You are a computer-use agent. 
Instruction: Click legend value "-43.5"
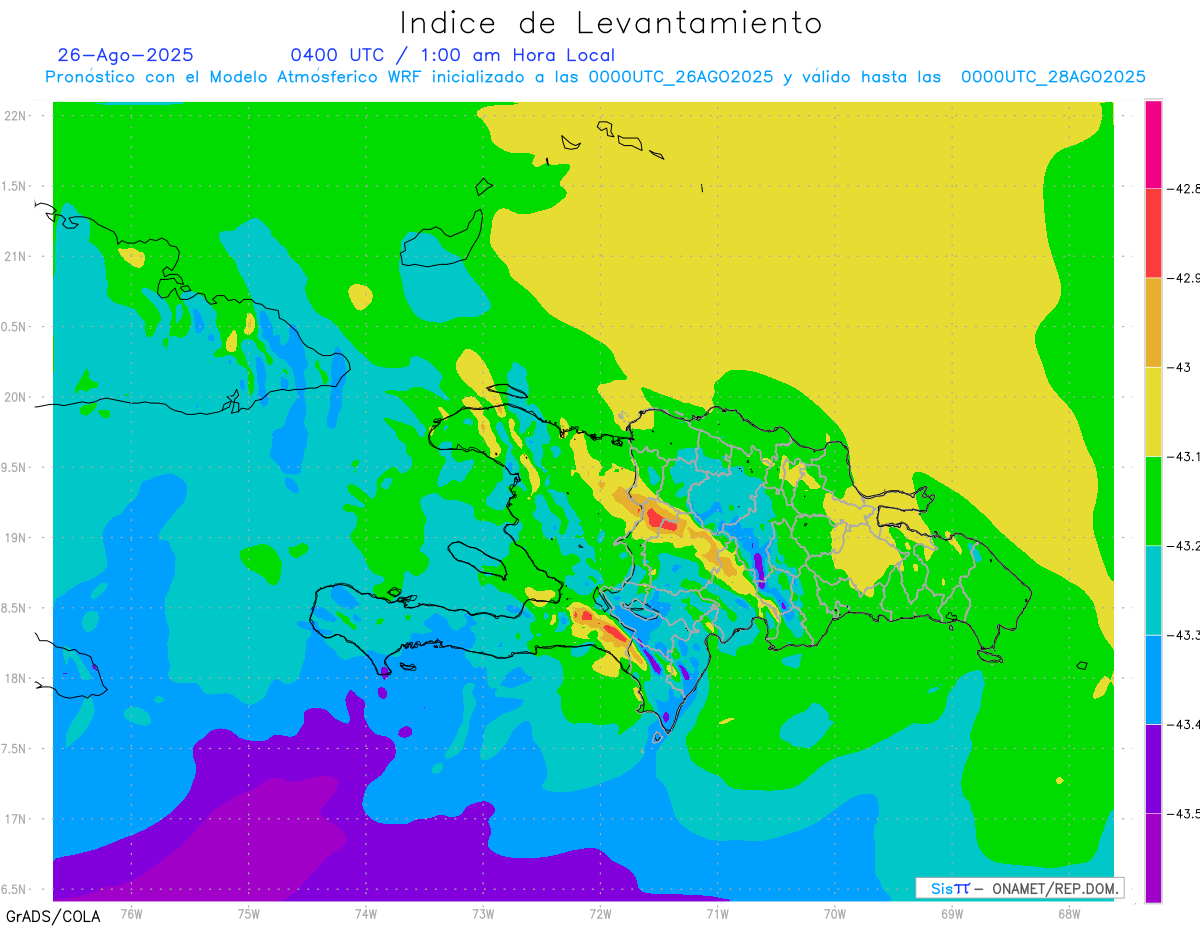[x=1184, y=813]
